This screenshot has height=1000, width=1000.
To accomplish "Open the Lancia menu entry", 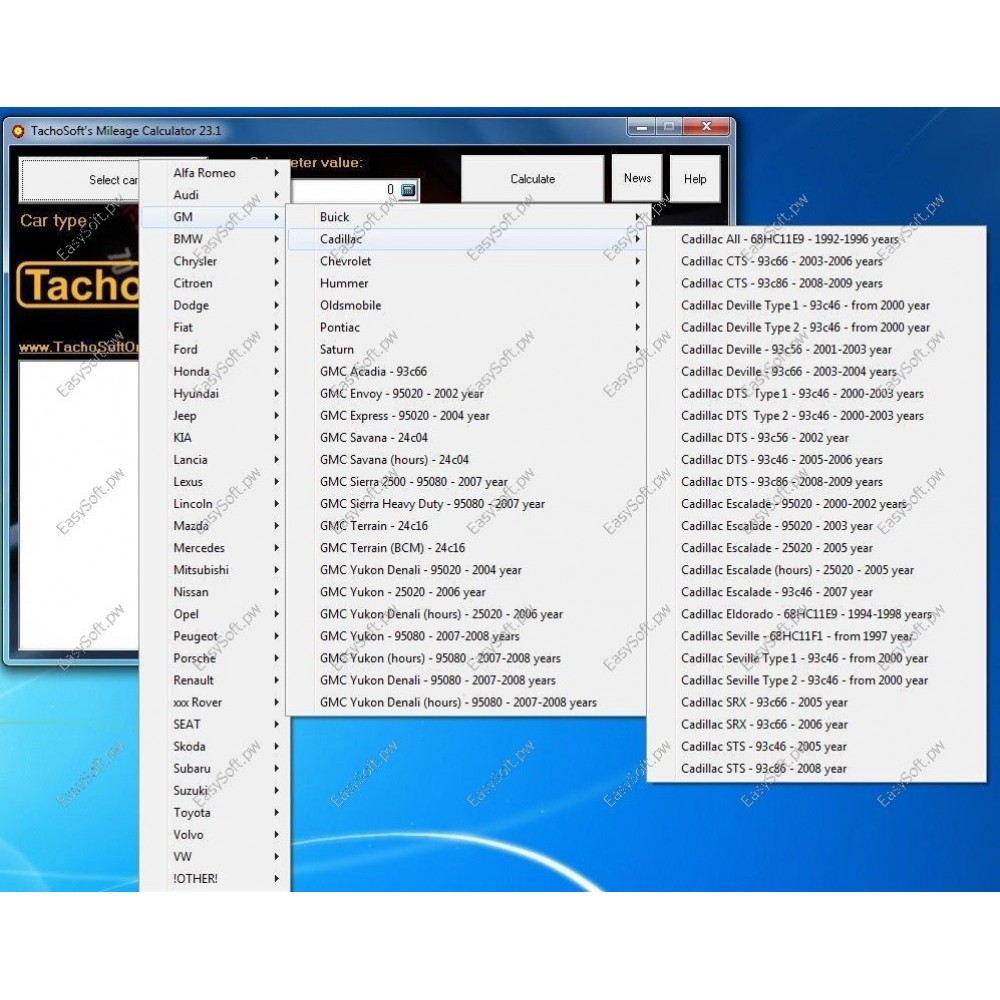I will (214, 460).
